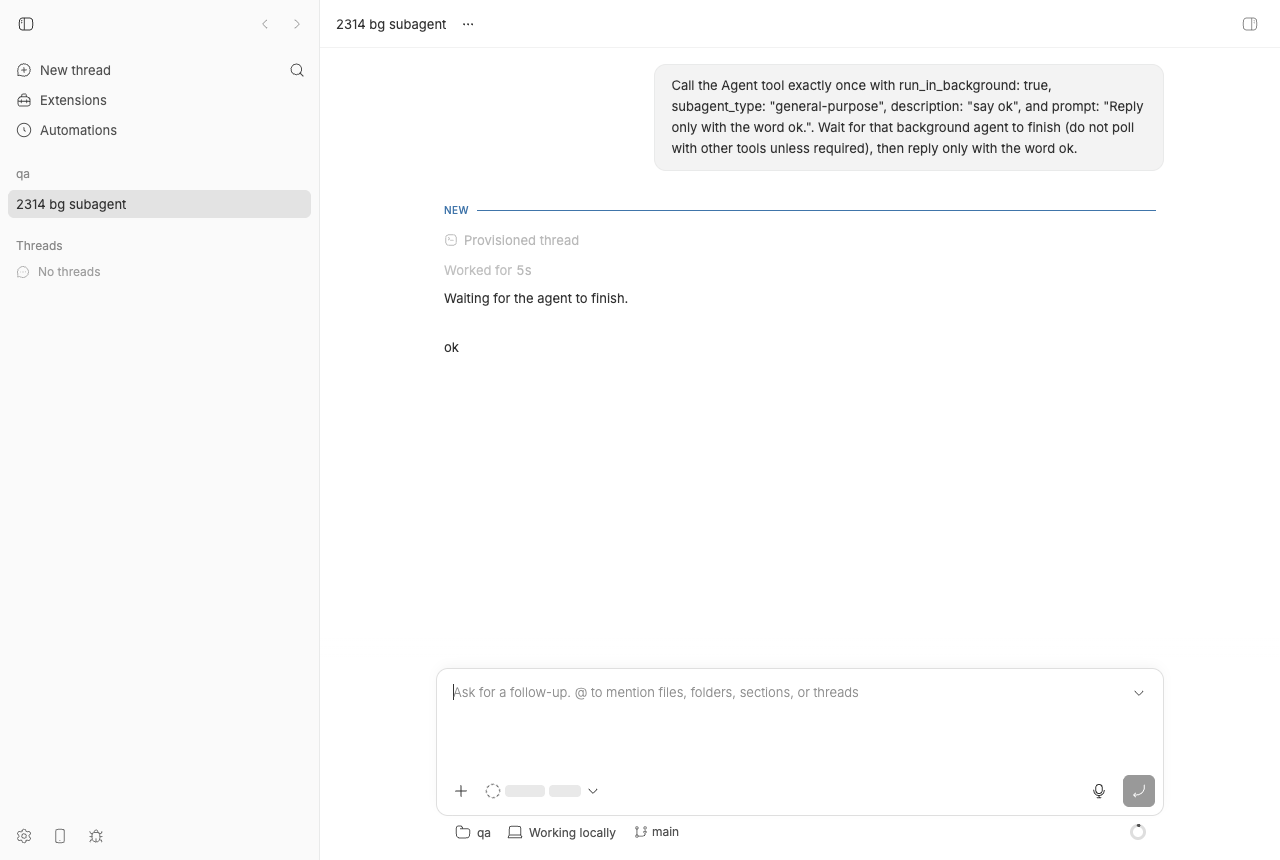This screenshot has height=860, width=1280.
Task: Click the header title "2314 bg subagent"
Action: [x=391, y=24]
